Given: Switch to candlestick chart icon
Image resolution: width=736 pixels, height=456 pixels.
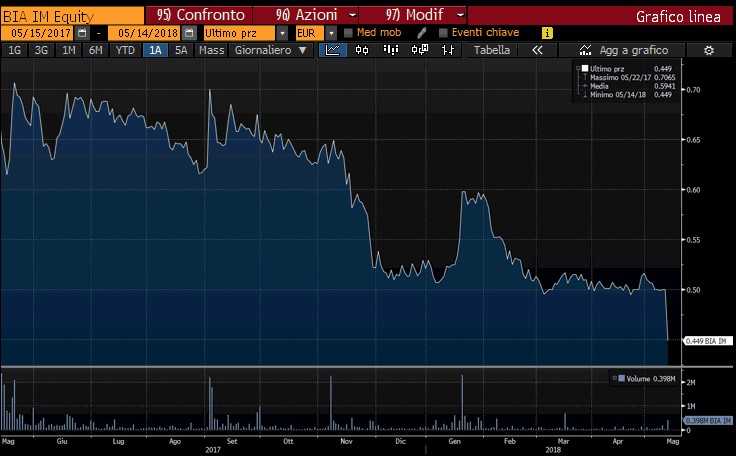Looking at the screenshot, I should tap(362, 50).
